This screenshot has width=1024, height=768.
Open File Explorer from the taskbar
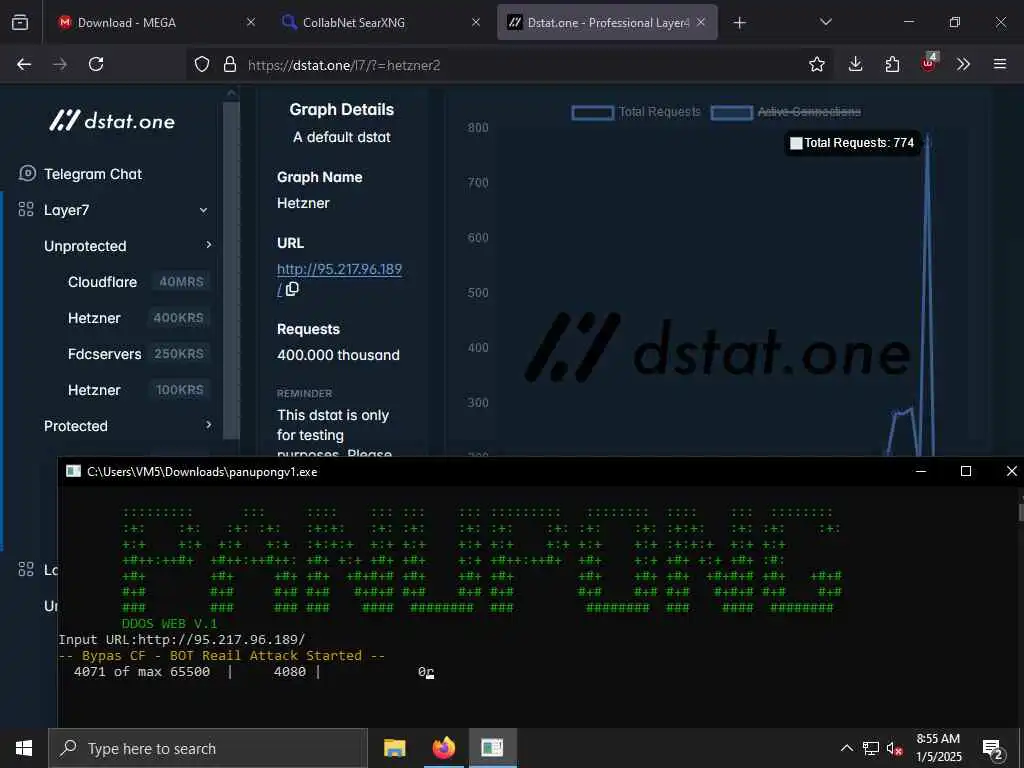[x=394, y=748]
